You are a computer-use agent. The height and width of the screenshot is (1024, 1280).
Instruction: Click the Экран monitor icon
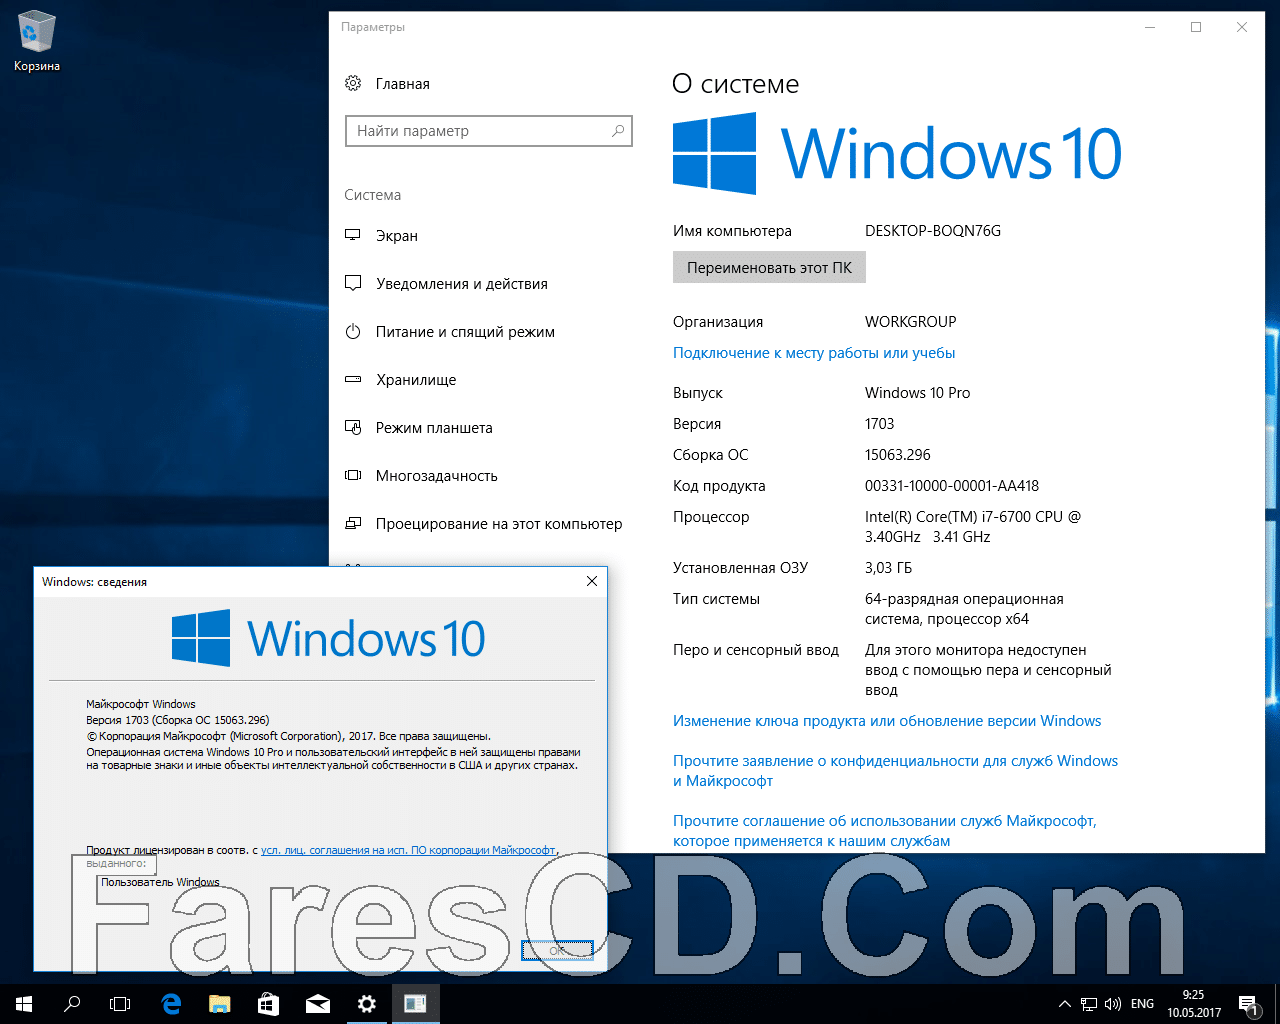(353, 236)
